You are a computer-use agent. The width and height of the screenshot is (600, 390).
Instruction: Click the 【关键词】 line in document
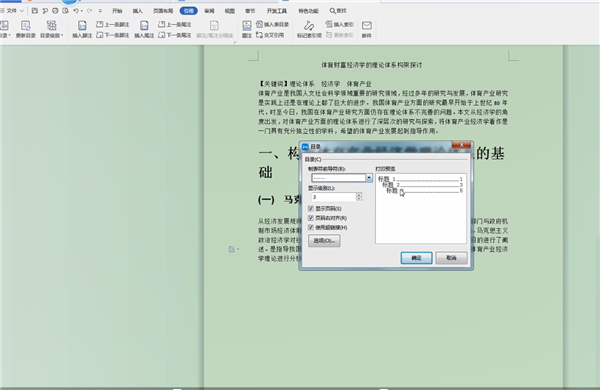[x=315, y=84]
